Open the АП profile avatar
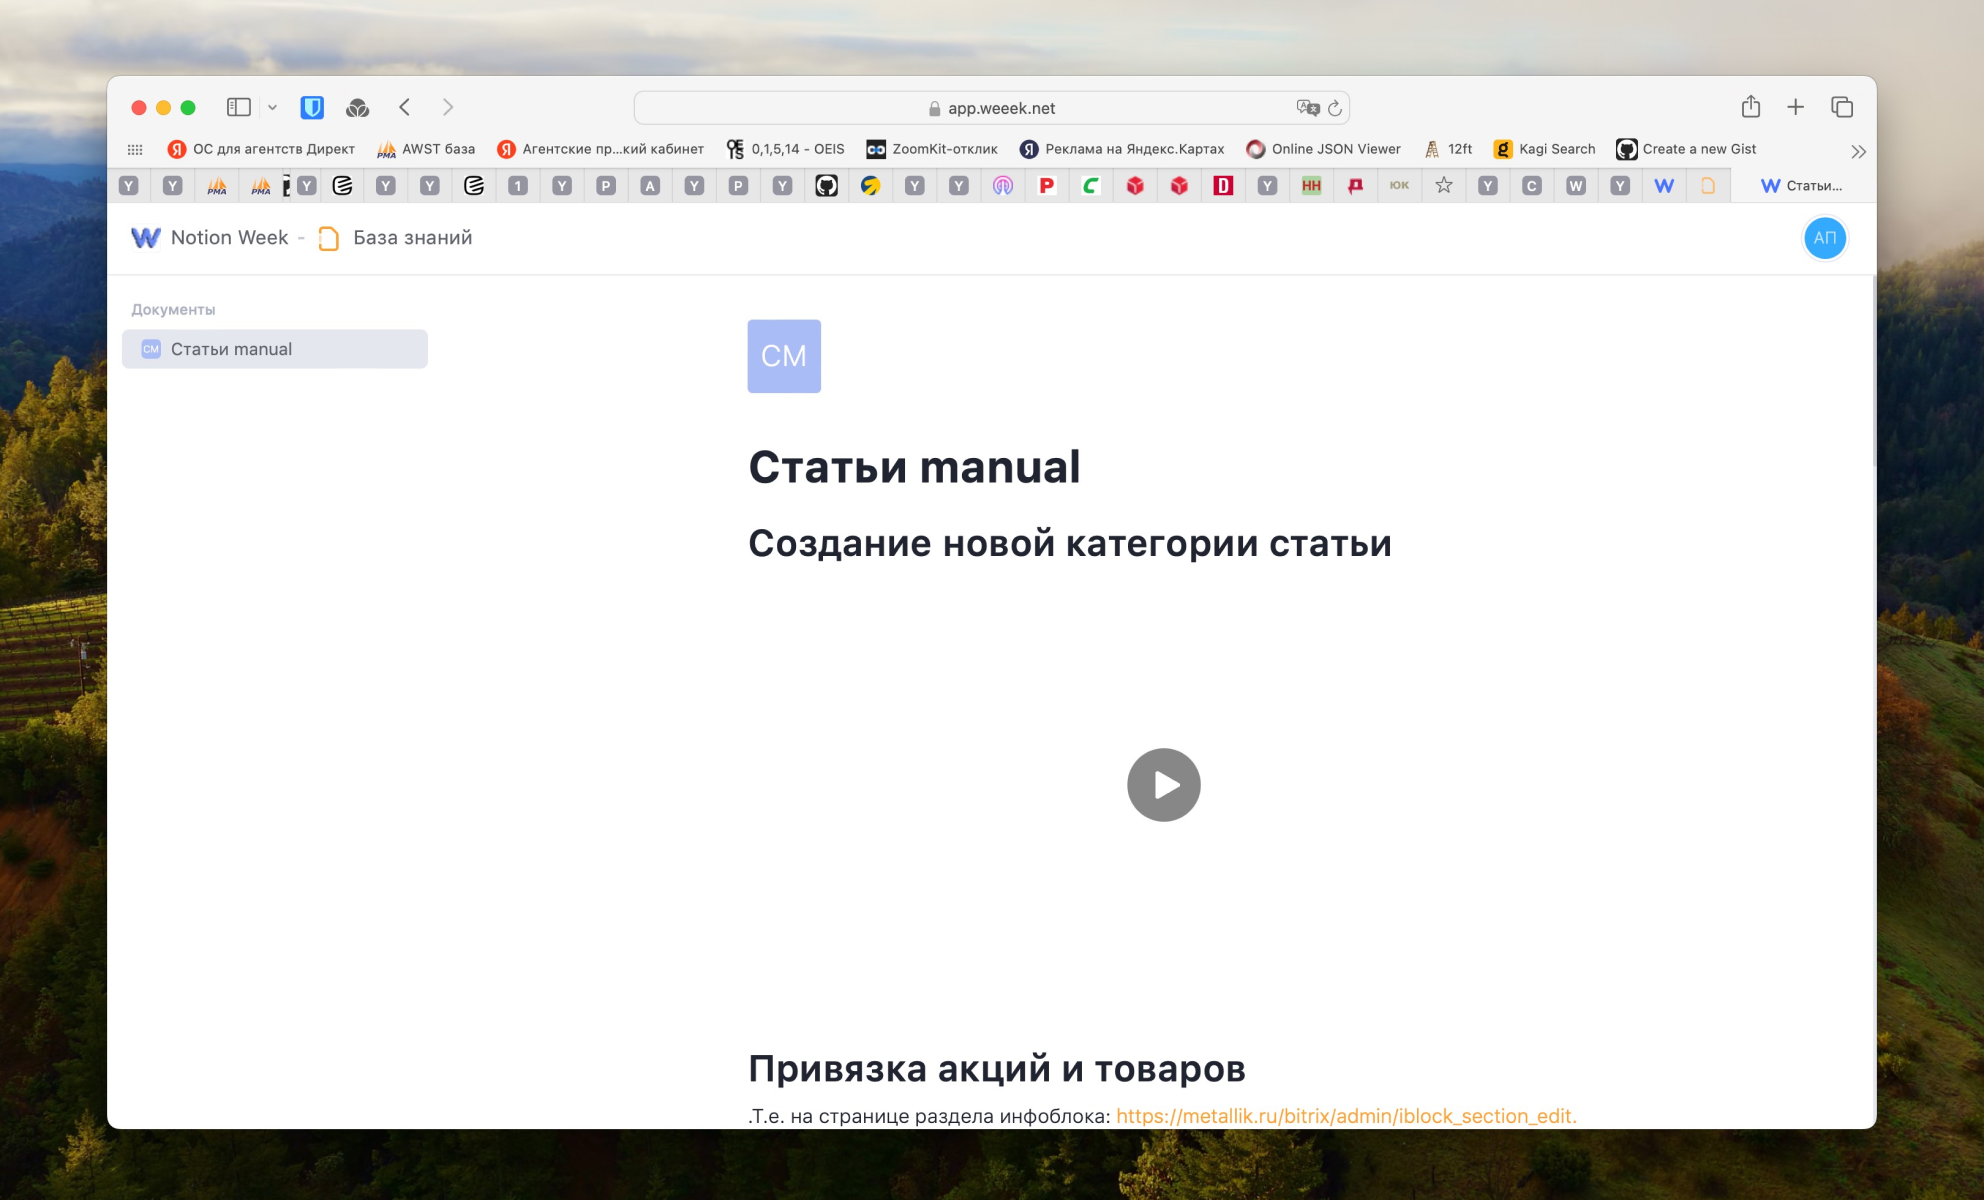This screenshot has height=1200, width=1984. coord(1825,238)
